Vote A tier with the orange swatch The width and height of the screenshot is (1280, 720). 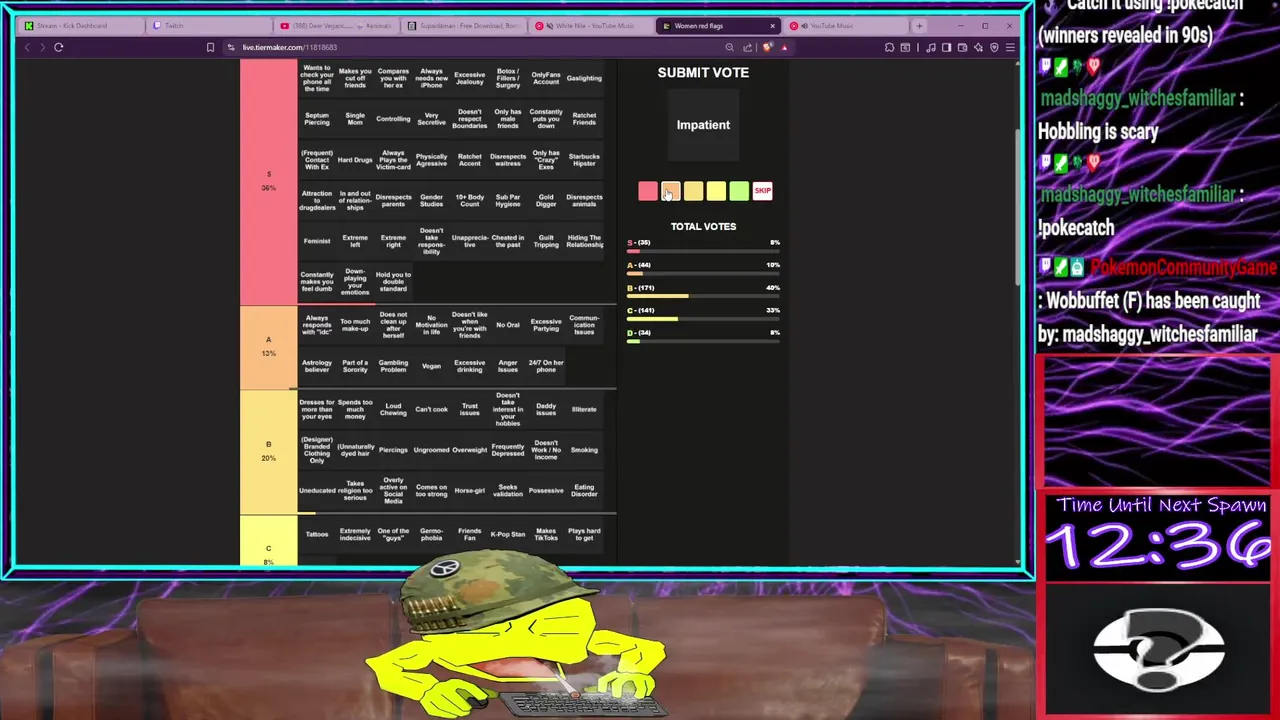(670, 191)
